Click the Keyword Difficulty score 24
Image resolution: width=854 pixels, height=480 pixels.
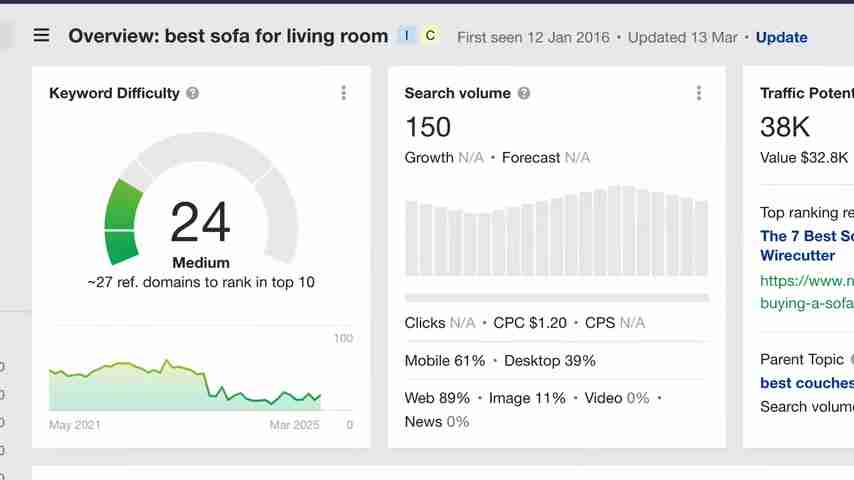click(200, 222)
